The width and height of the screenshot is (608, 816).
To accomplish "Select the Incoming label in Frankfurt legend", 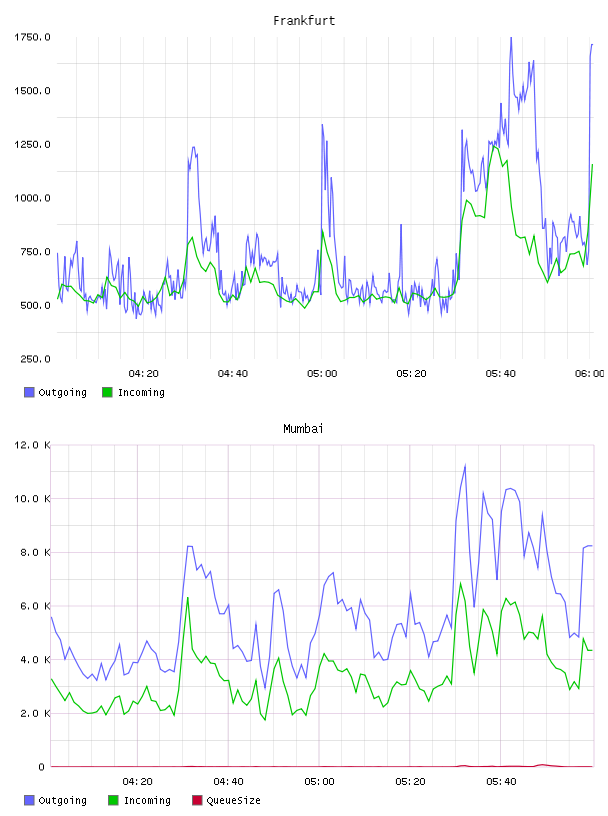I will point(141,393).
